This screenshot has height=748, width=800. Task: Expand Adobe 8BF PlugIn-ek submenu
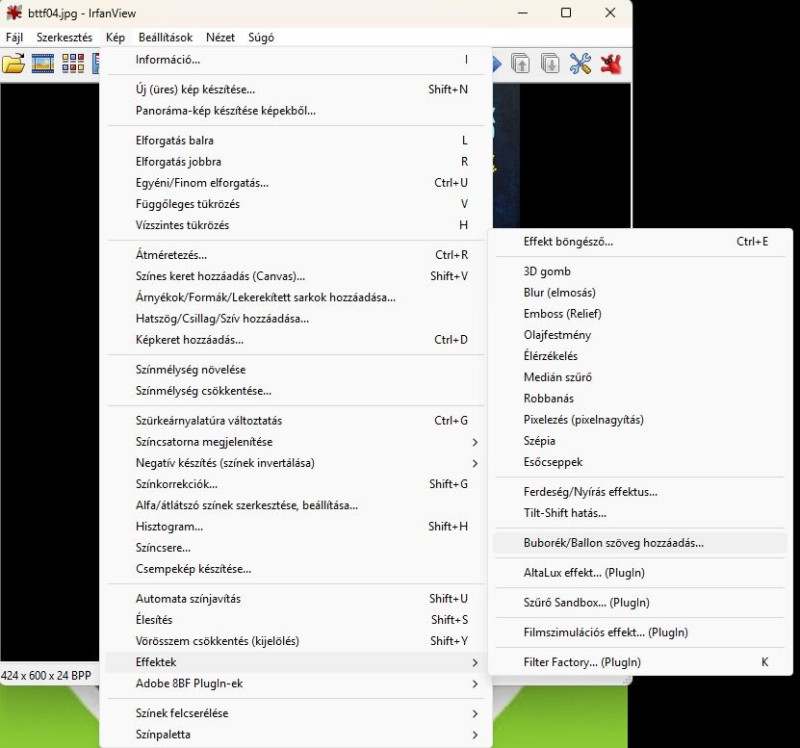click(296, 684)
